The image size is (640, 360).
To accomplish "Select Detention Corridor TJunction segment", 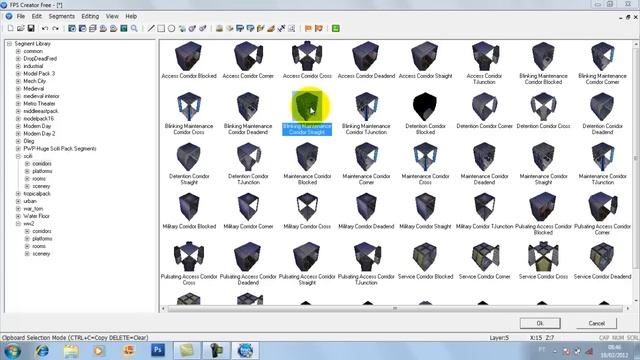I will pos(248,163).
